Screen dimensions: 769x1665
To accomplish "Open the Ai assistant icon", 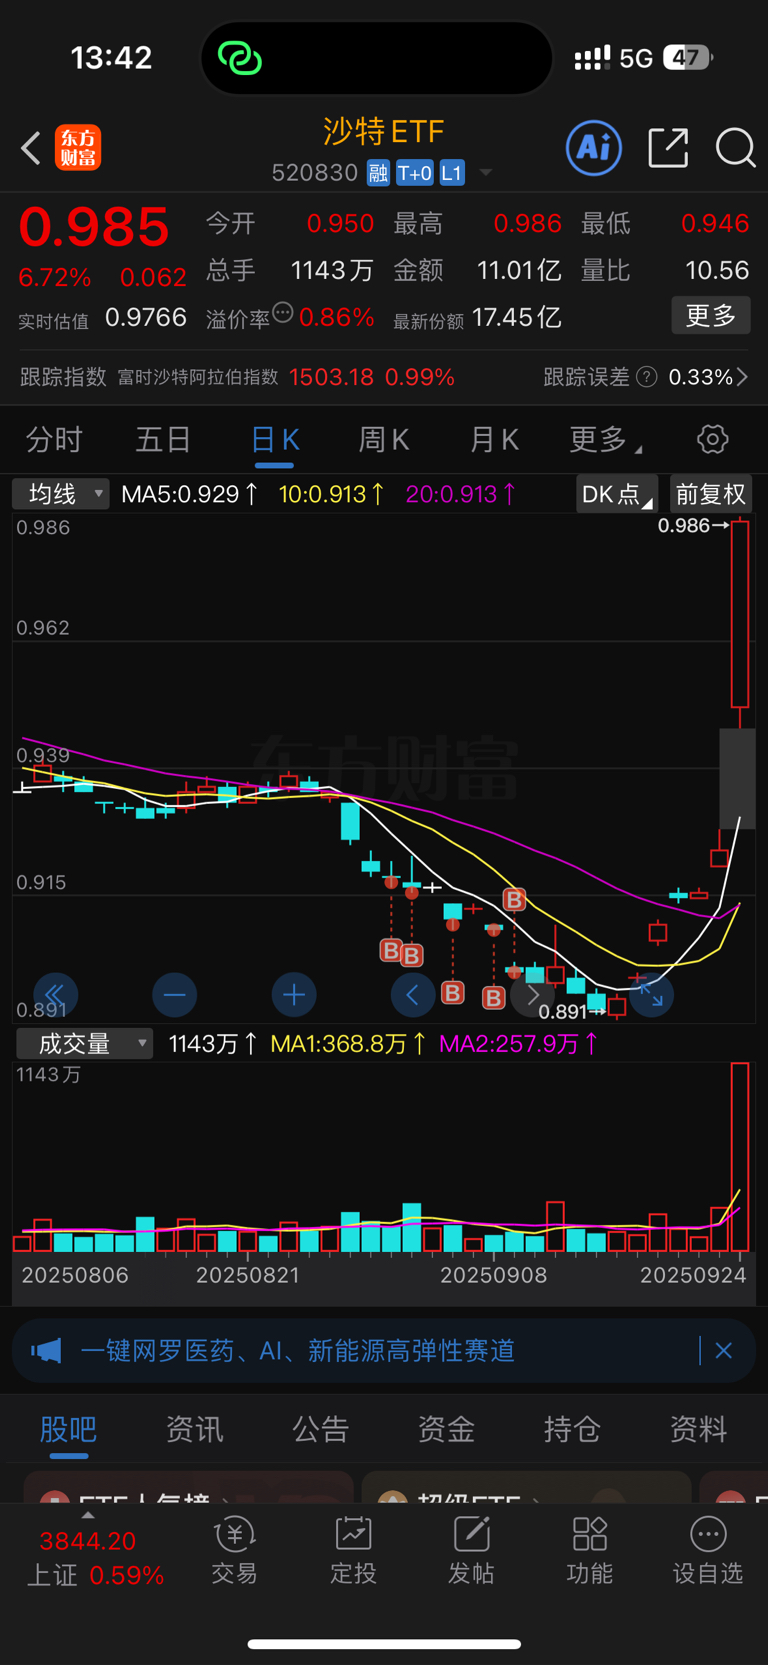I will [x=594, y=148].
